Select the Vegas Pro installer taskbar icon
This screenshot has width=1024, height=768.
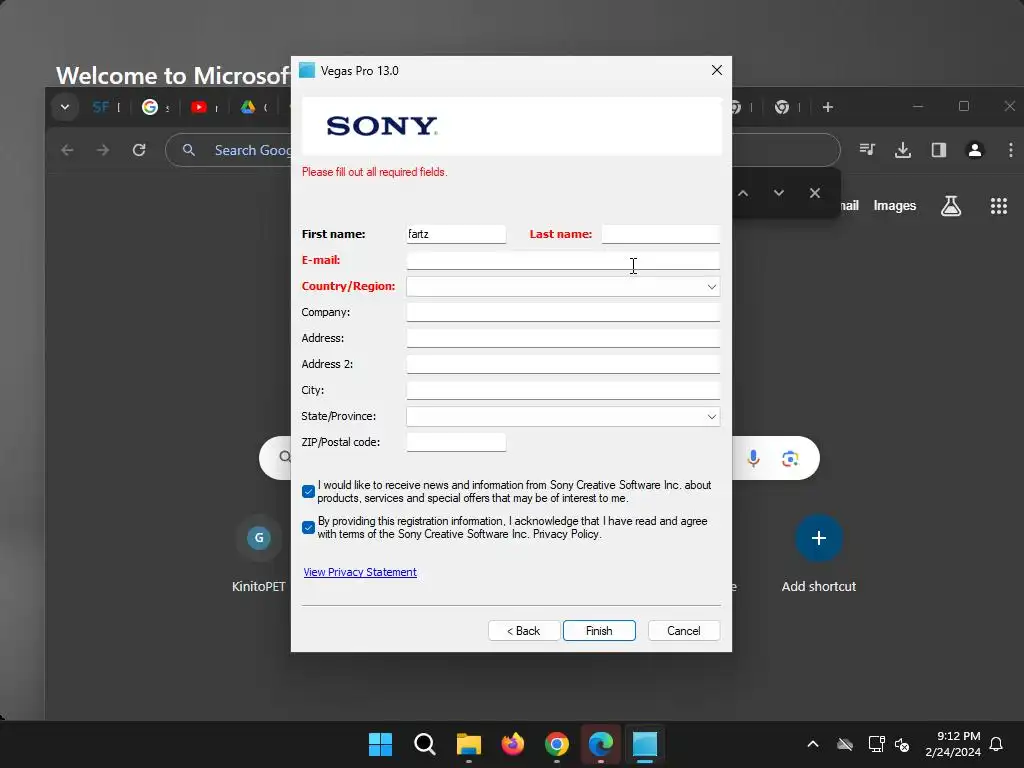(x=645, y=744)
